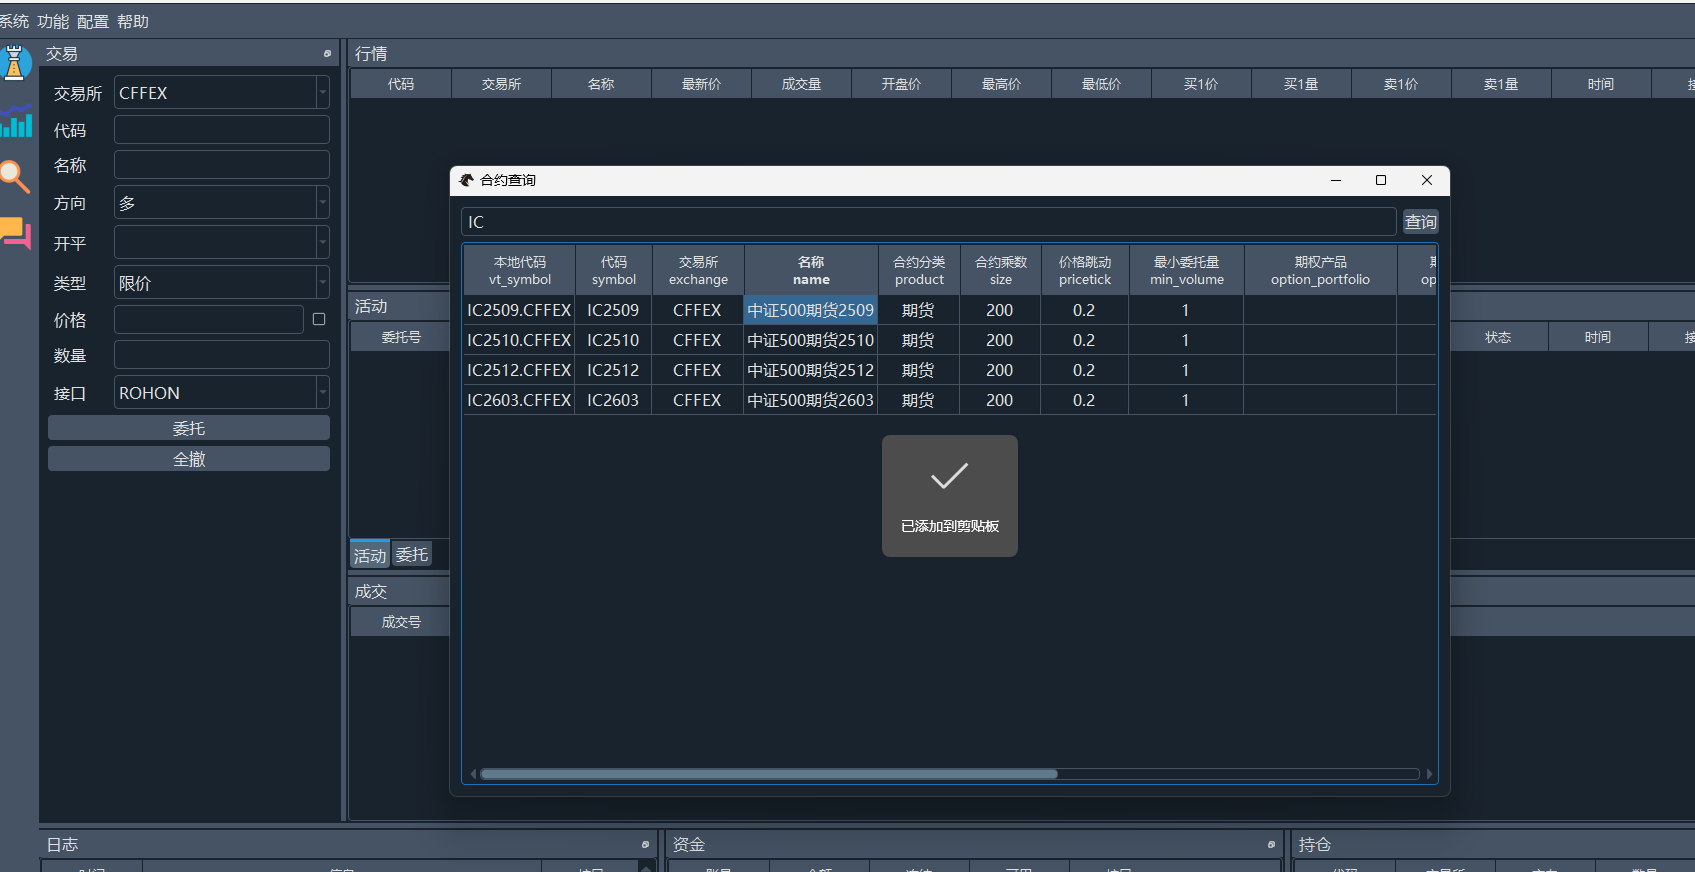
Task: Sort by 合约分类 product column header
Action: 919,270
